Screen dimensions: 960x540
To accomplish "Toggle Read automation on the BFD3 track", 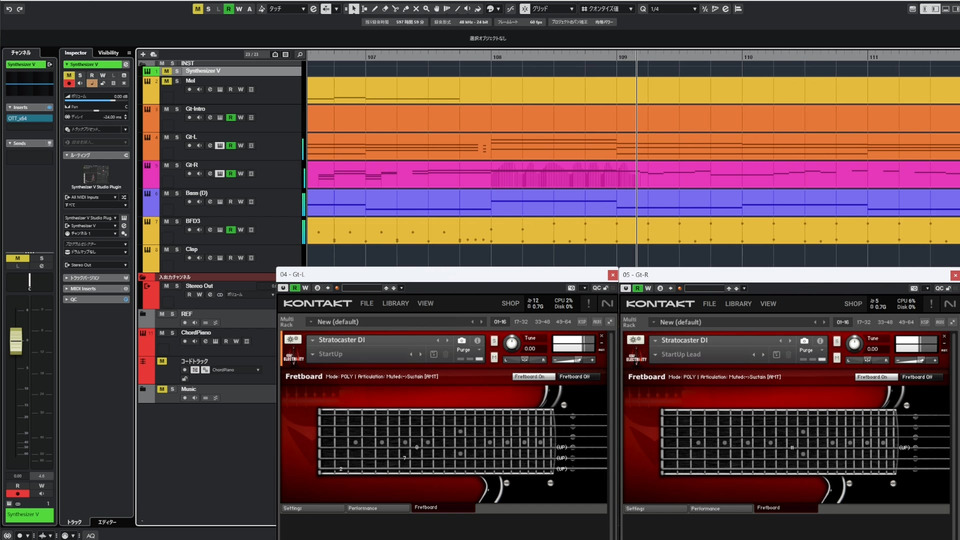I will tap(230, 230).
